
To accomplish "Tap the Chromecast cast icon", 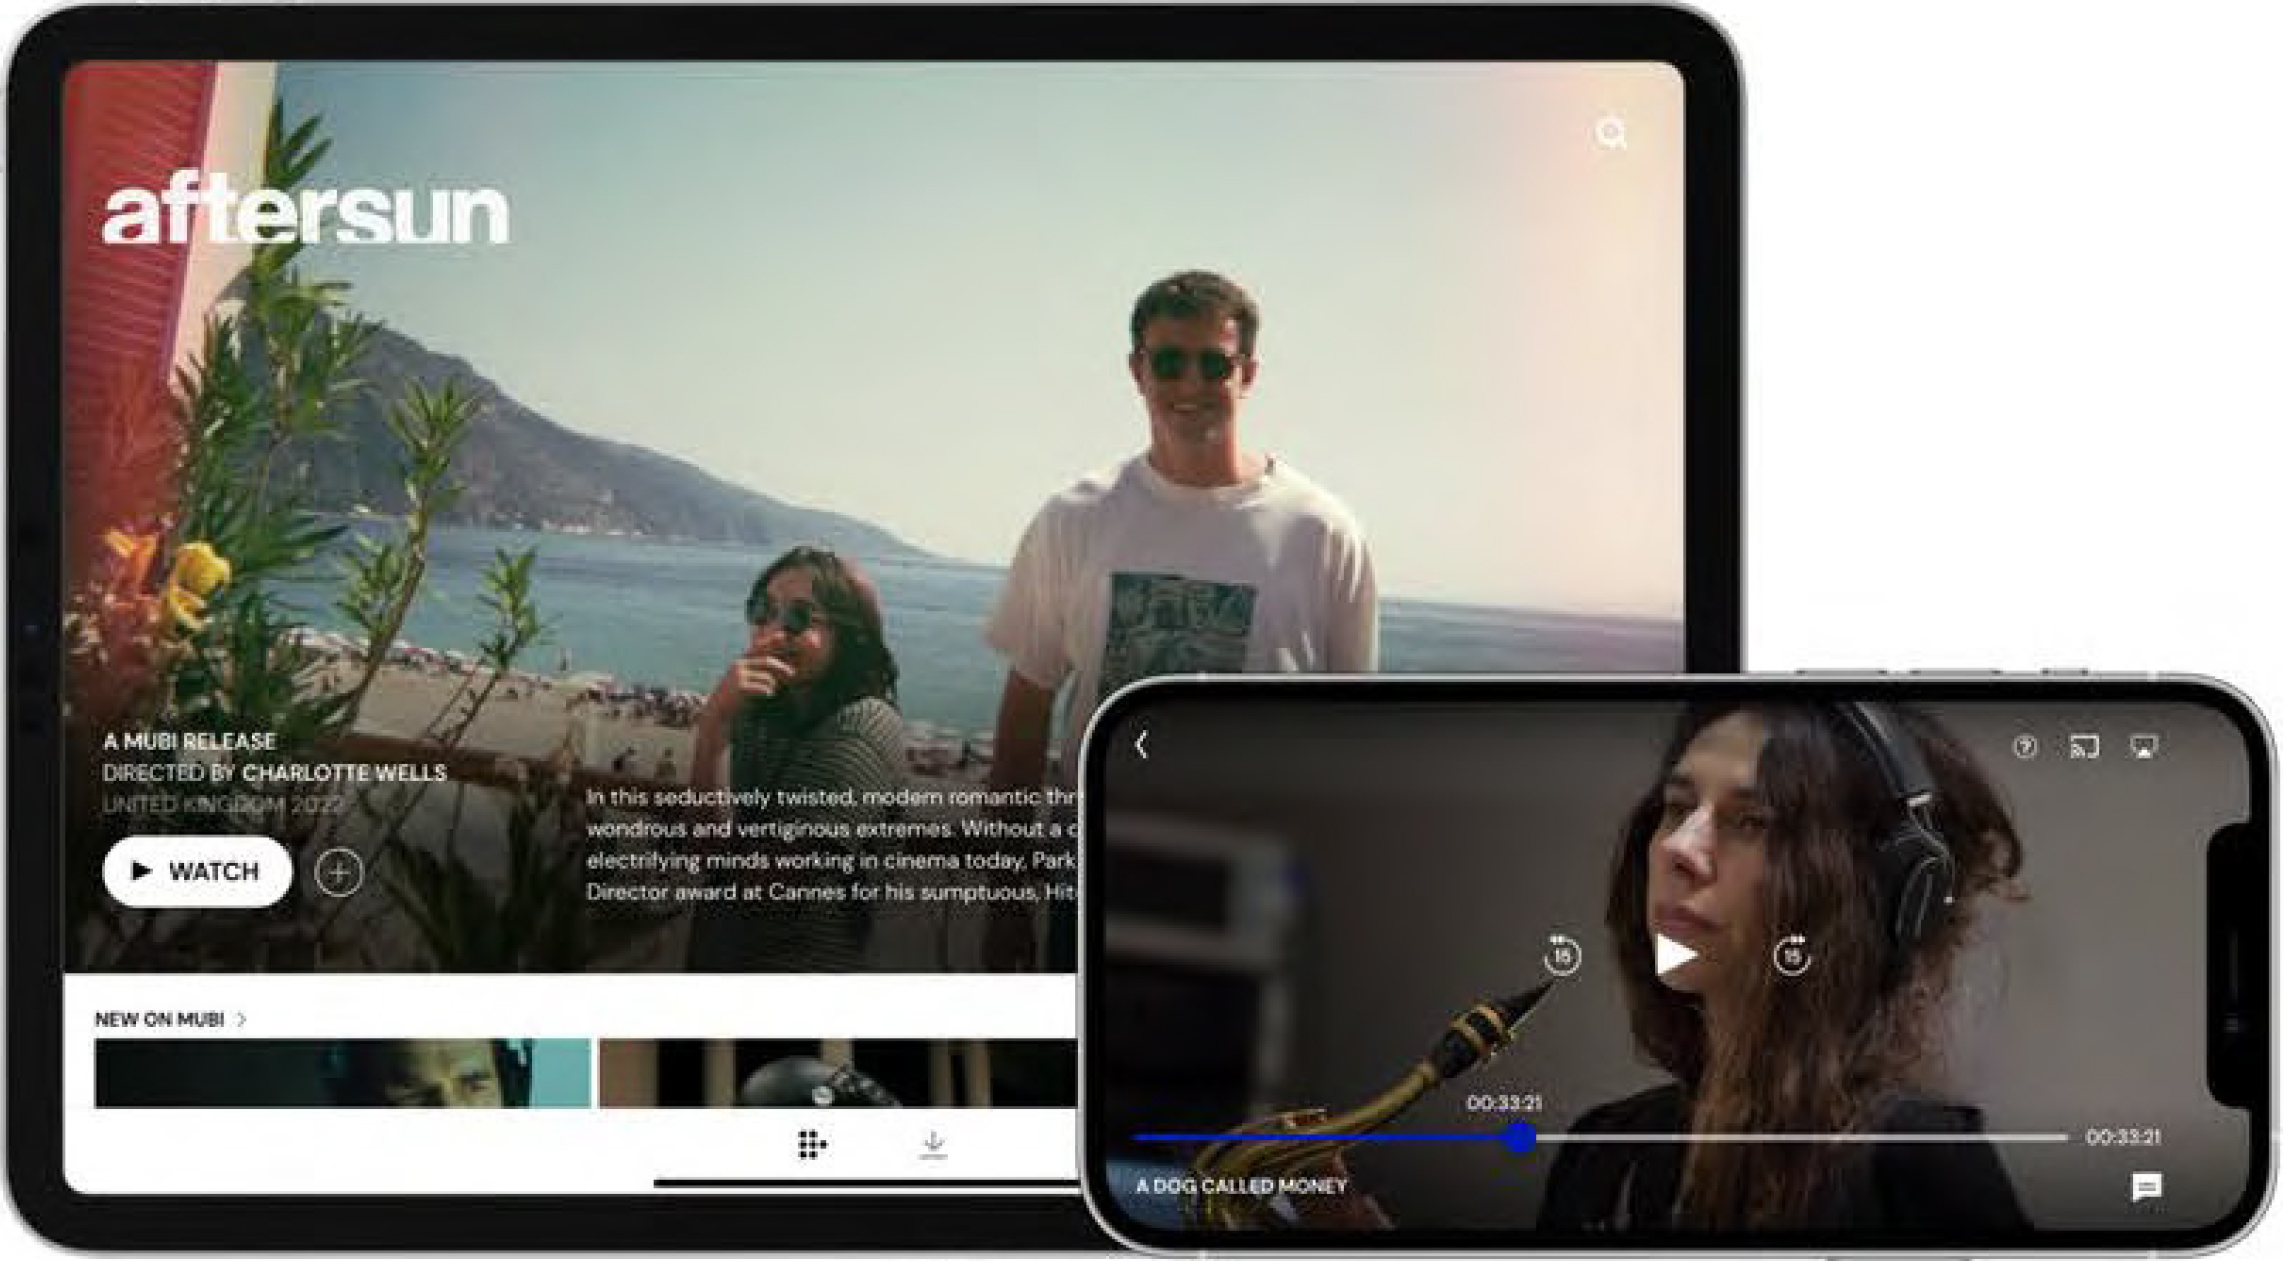I will click(2084, 747).
